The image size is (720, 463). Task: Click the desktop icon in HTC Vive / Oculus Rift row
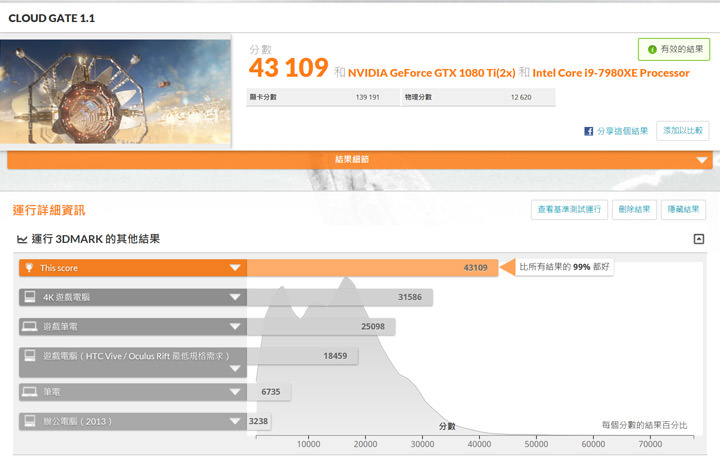(30, 355)
